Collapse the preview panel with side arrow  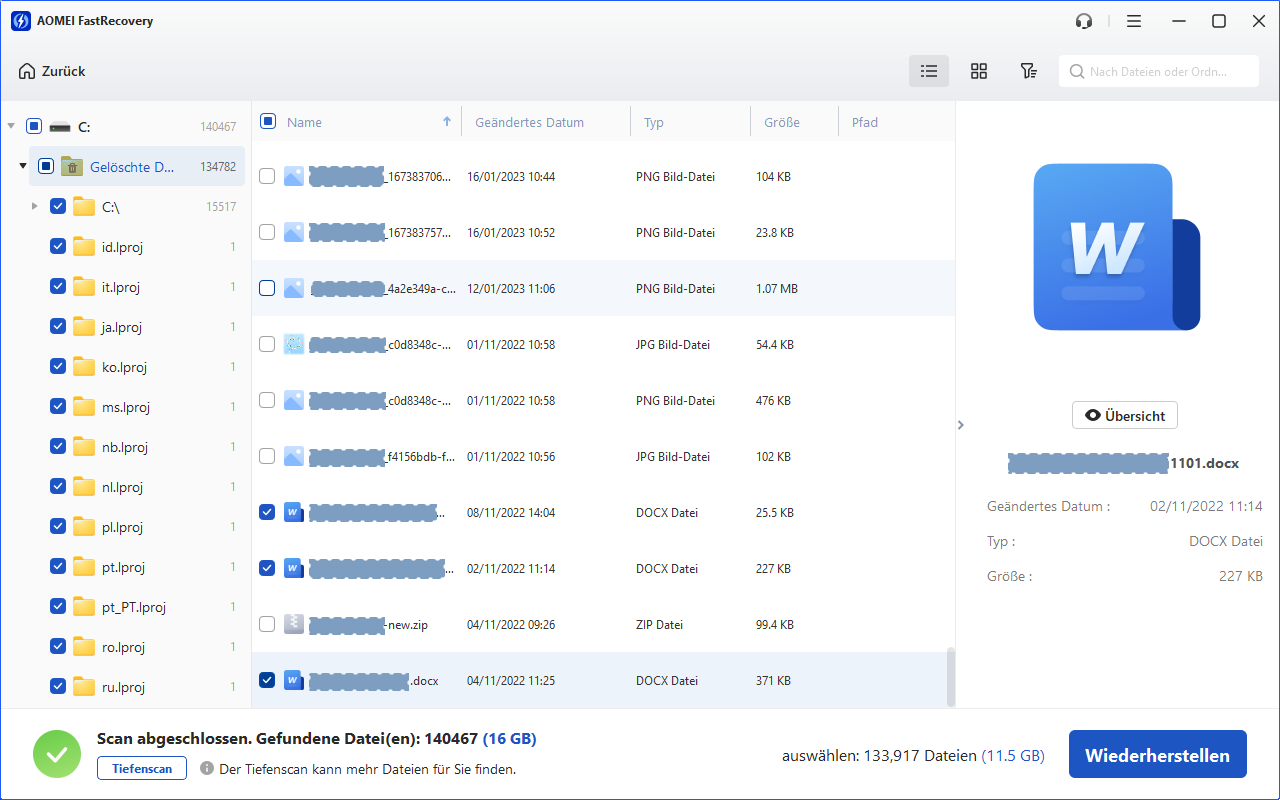coord(961,425)
